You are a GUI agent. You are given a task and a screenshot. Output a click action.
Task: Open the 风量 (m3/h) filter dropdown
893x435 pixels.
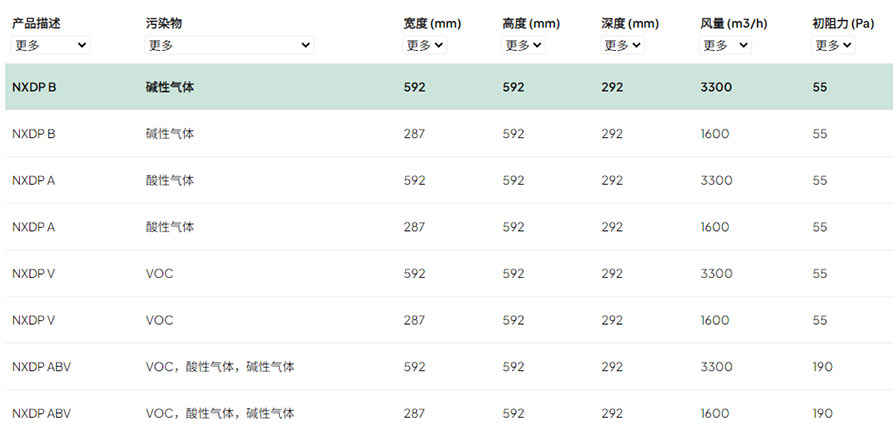725,45
